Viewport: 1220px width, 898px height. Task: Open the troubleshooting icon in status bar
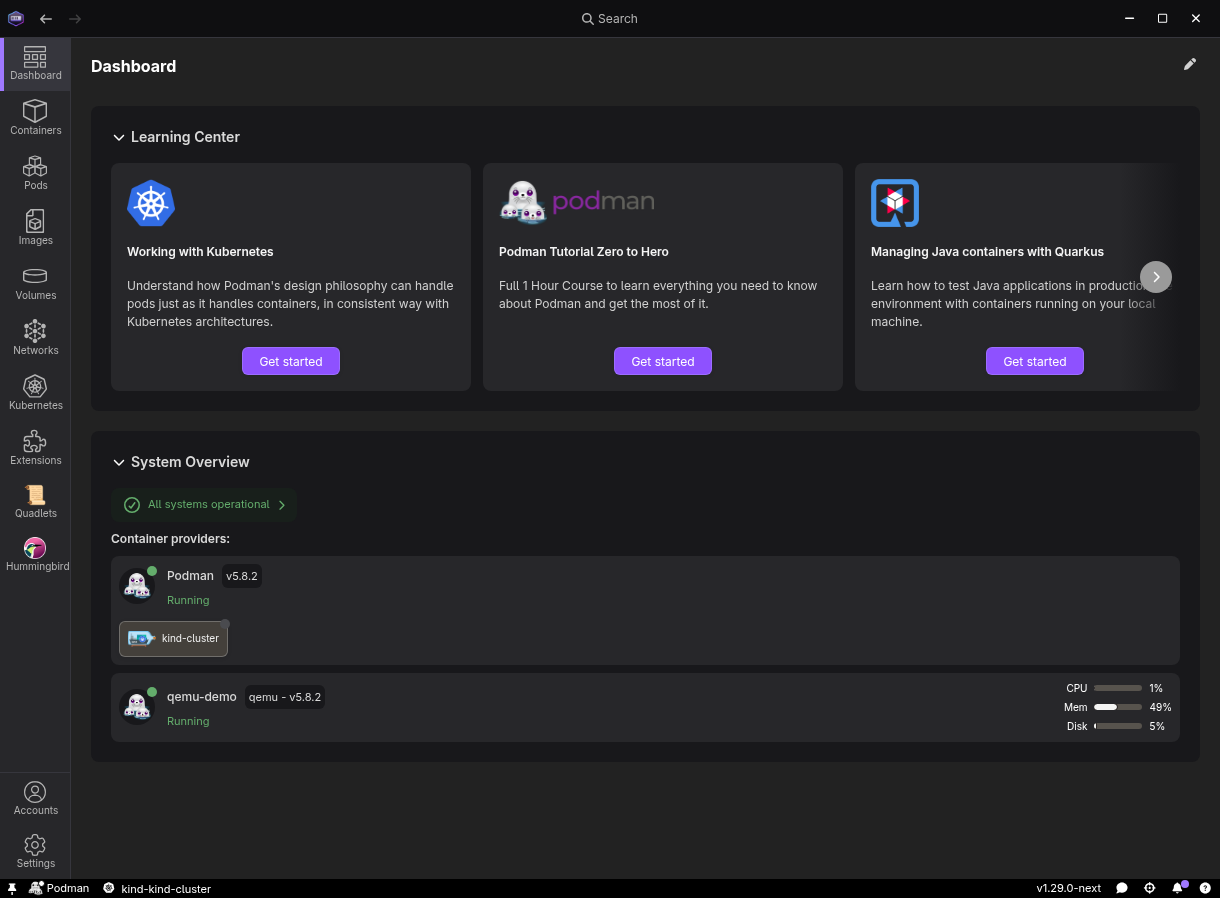pos(1150,888)
